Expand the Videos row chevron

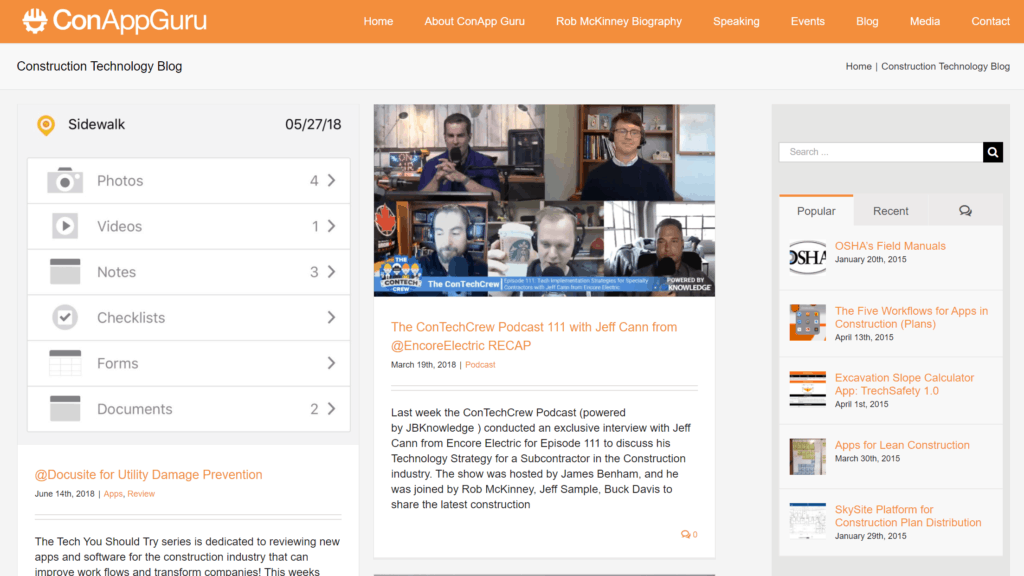coord(332,226)
